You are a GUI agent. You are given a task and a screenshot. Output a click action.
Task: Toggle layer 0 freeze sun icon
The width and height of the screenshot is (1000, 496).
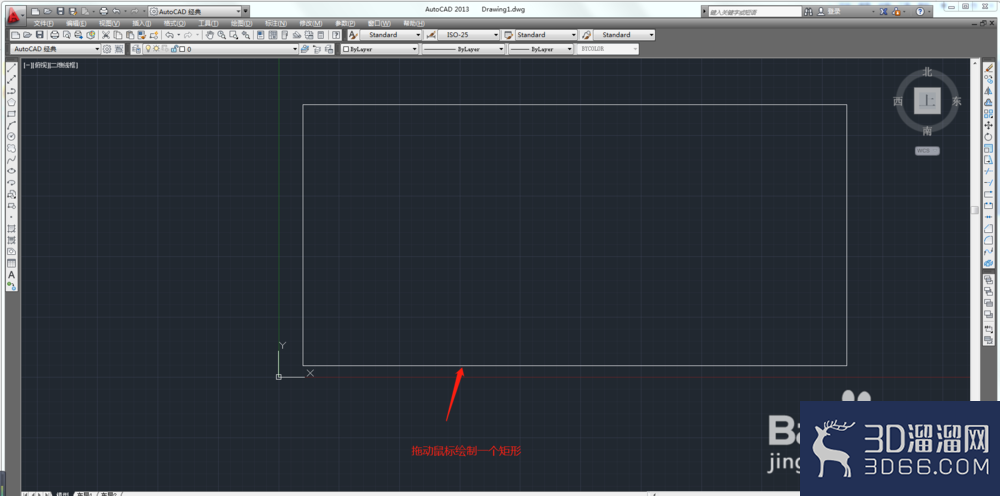(157, 49)
